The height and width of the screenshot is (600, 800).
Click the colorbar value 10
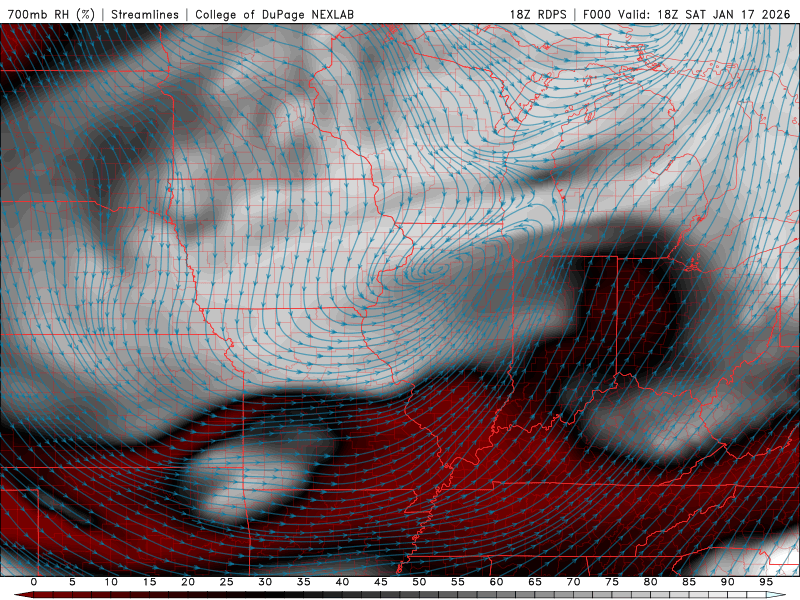click(111, 582)
